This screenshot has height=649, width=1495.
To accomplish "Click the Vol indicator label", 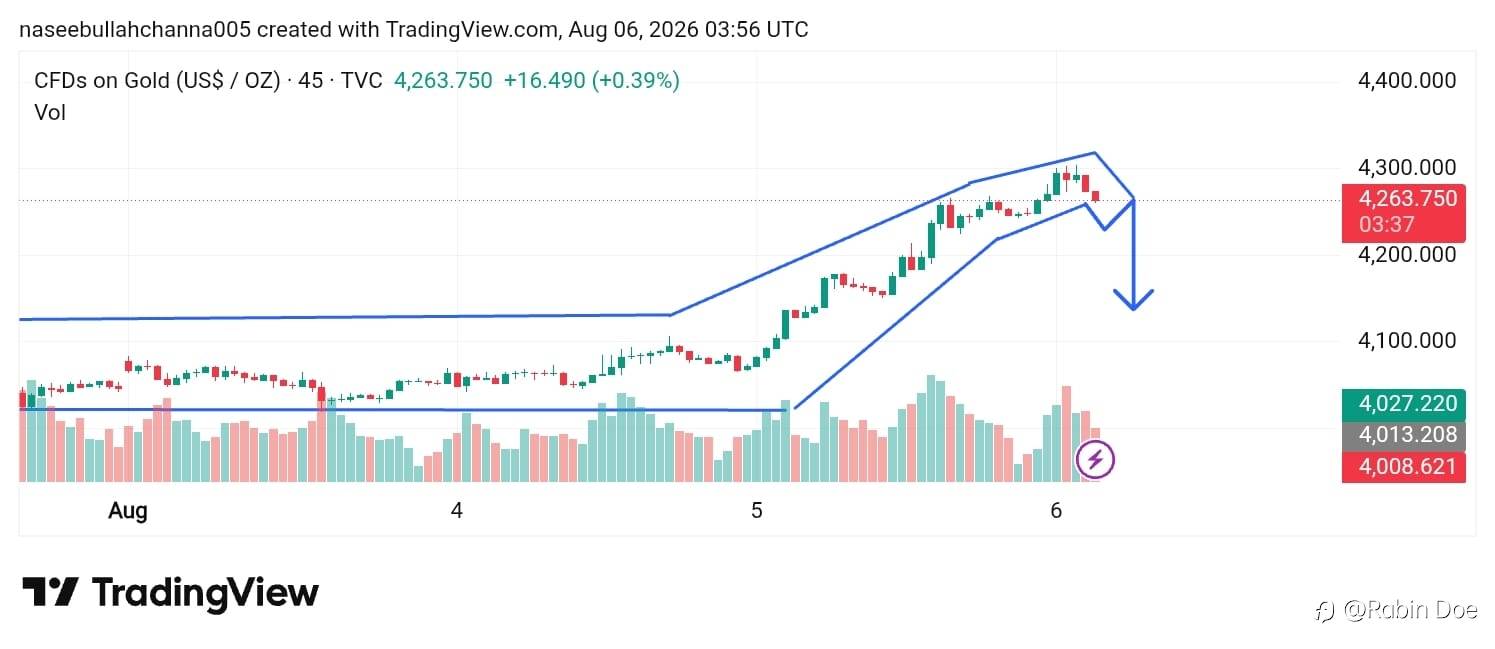I will click(x=50, y=113).
